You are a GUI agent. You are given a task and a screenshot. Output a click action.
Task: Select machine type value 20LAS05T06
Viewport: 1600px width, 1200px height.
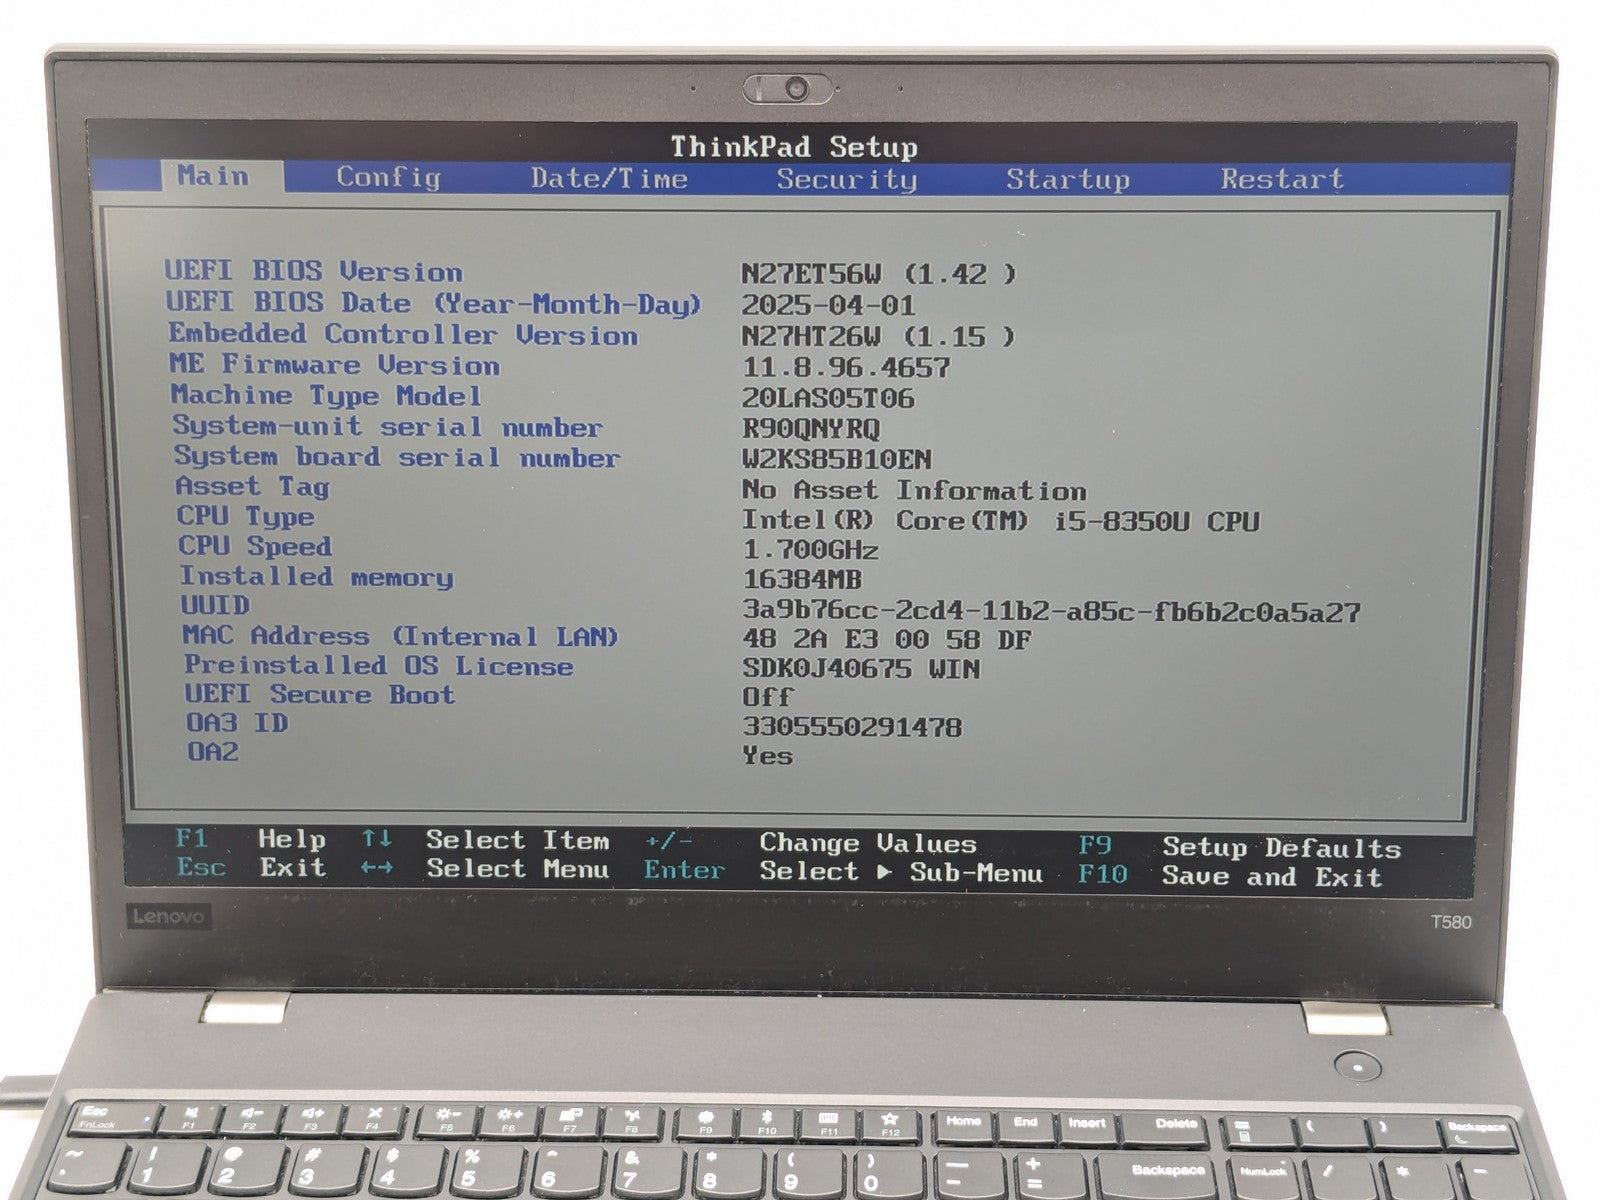(828, 398)
